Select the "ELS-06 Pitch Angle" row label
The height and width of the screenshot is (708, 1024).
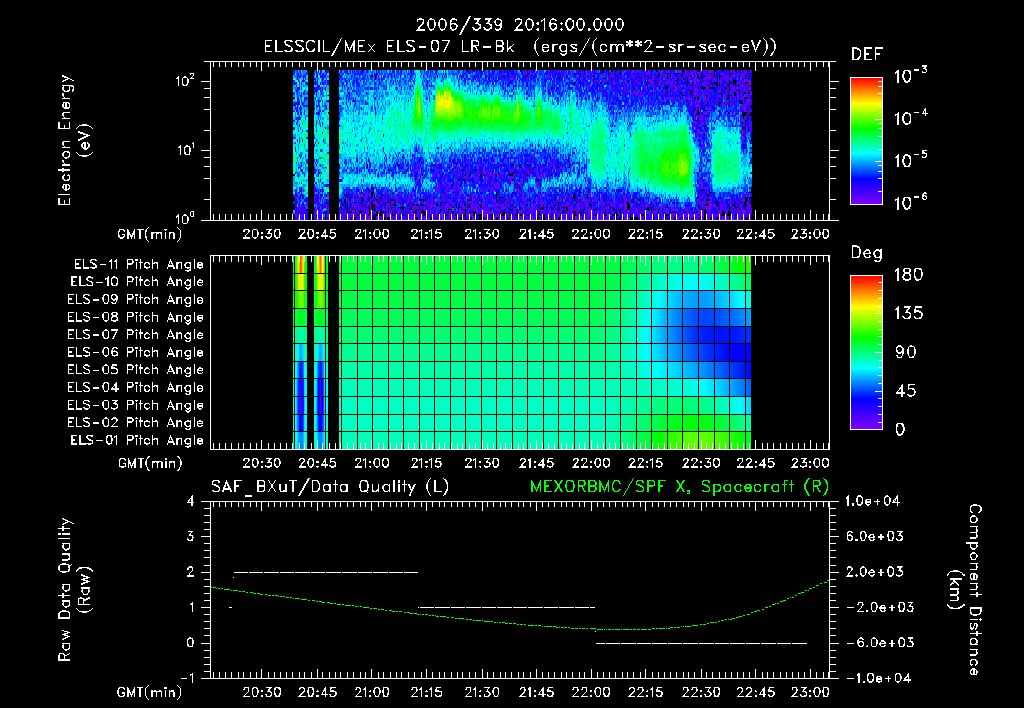click(135, 352)
